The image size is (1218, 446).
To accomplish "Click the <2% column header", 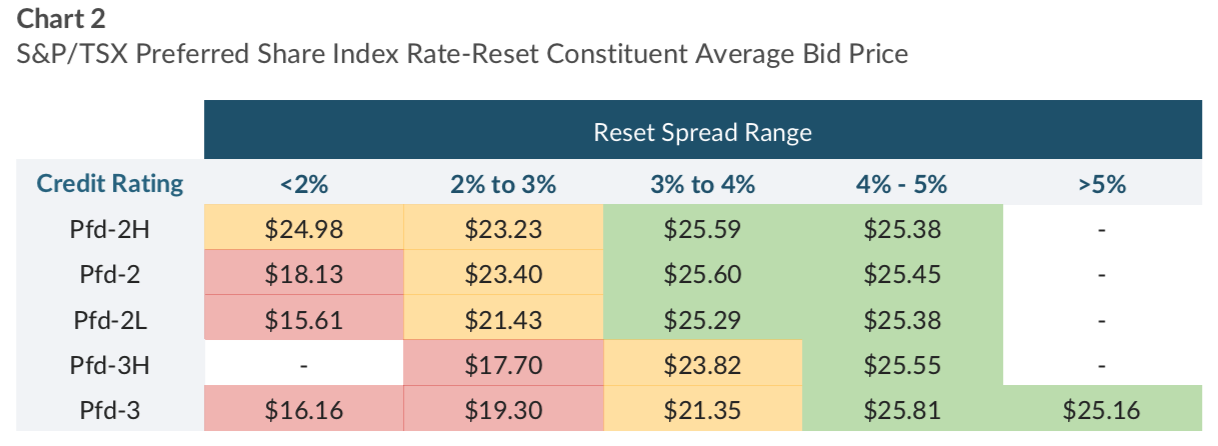I will (304, 184).
